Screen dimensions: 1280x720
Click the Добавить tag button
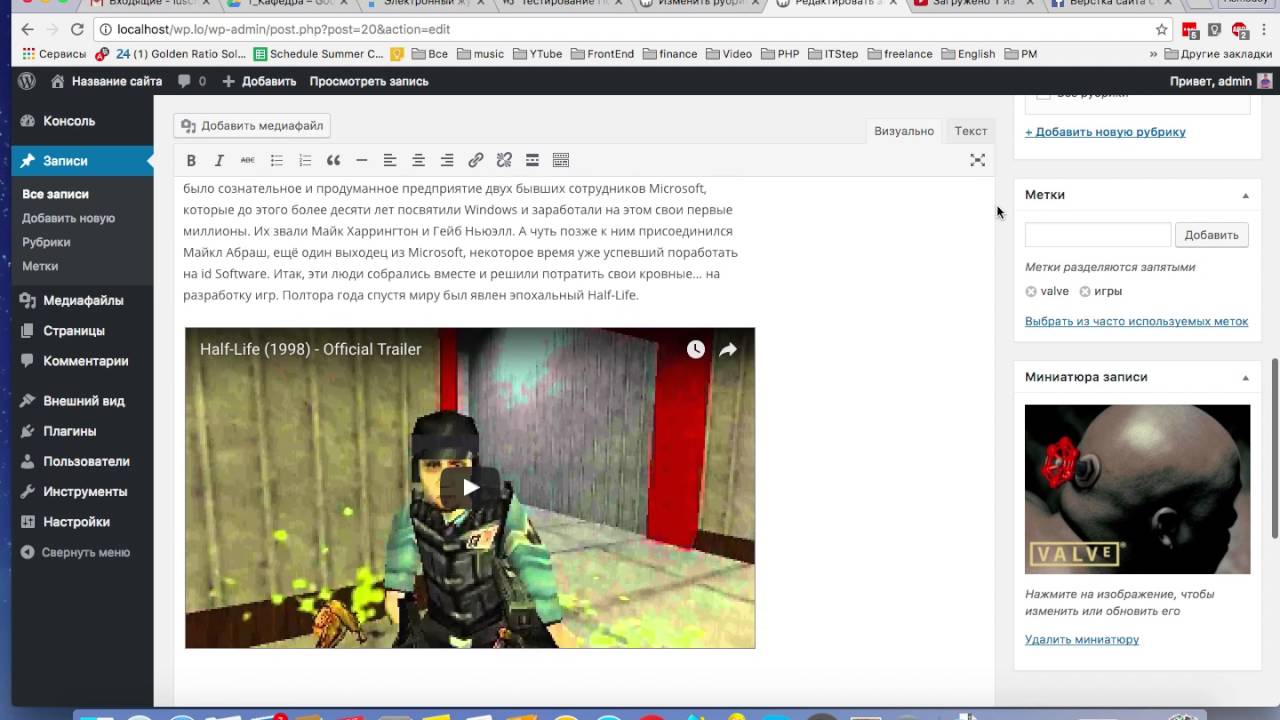(1211, 235)
